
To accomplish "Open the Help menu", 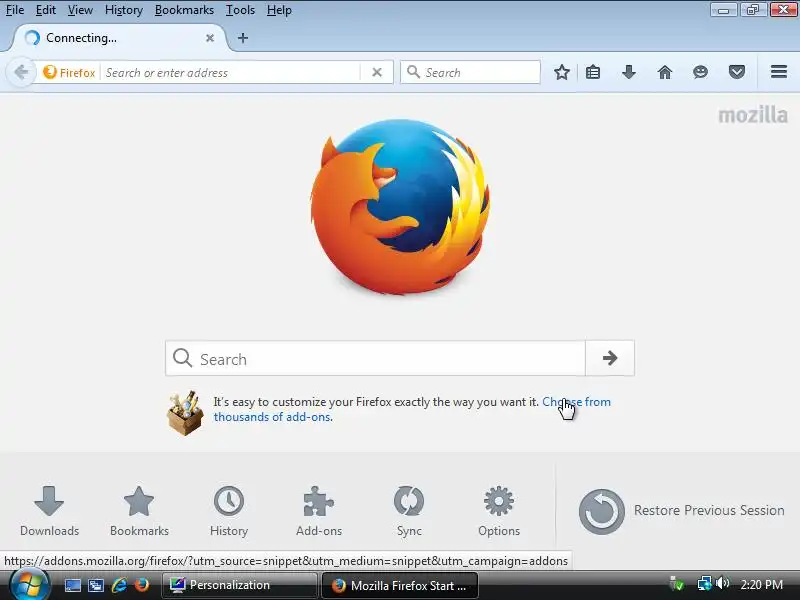I will [279, 10].
